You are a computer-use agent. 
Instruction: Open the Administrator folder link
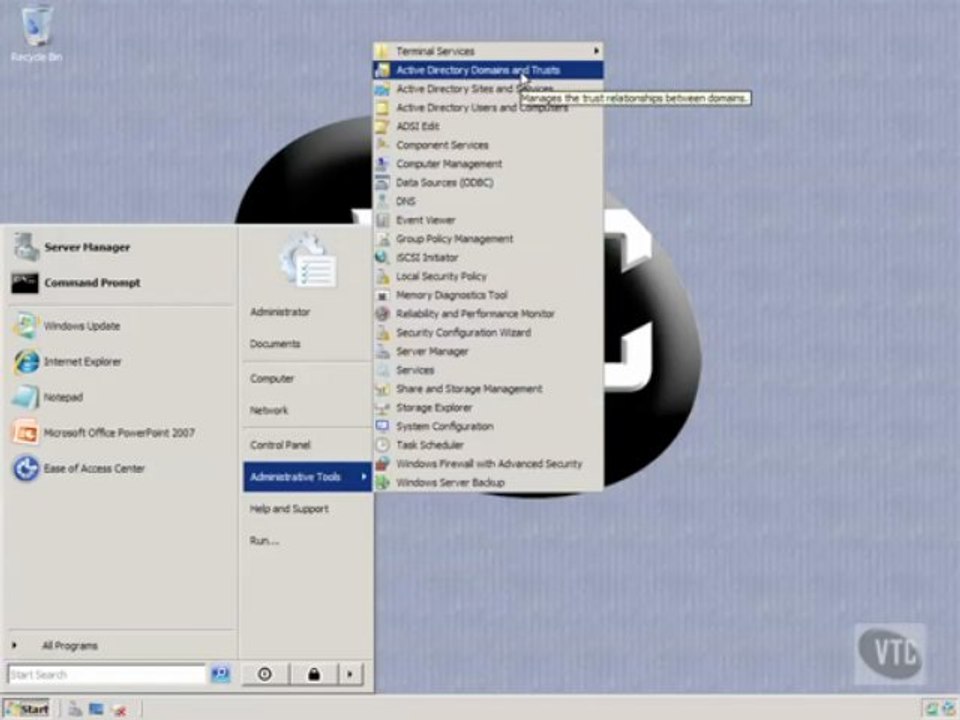pyautogui.click(x=280, y=312)
